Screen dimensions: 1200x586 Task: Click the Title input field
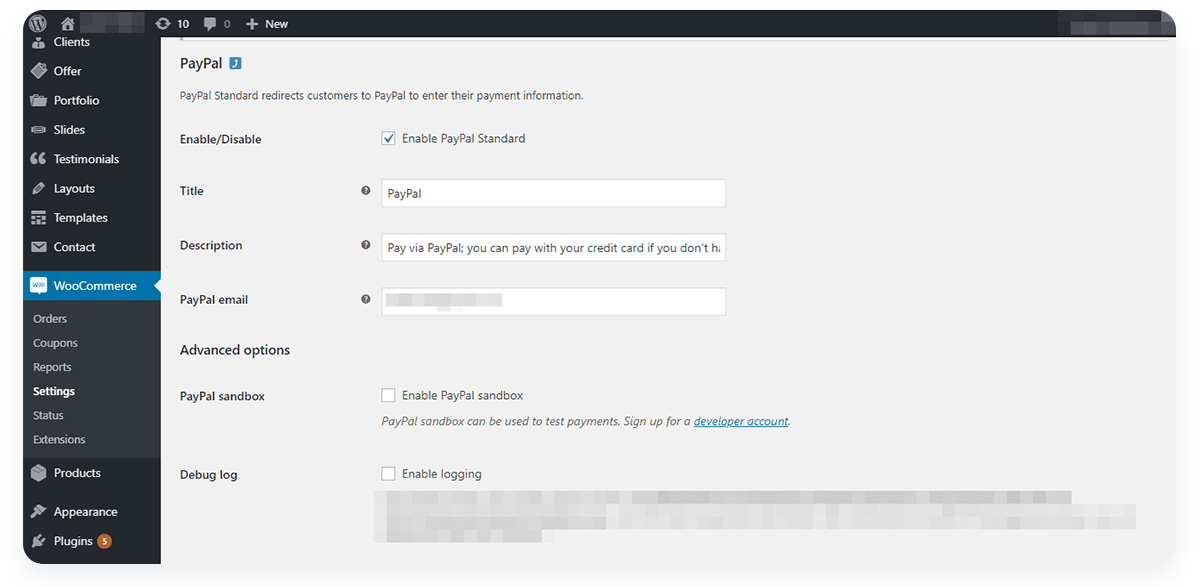(553, 193)
